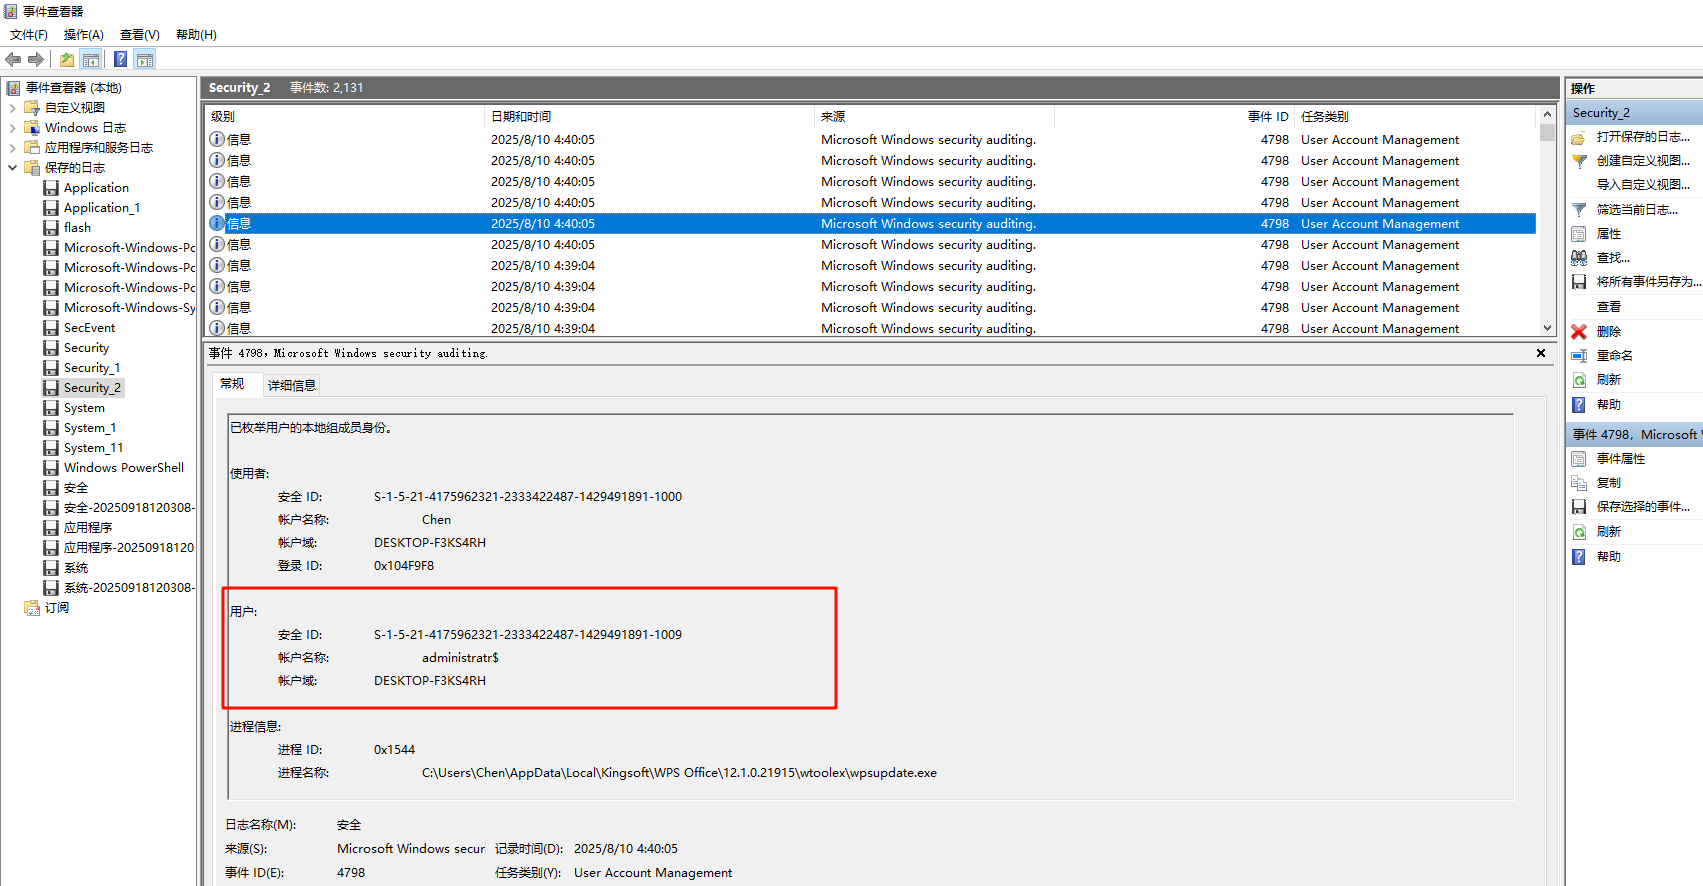The image size is (1703, 886).
Task: Click 复制 in the event actions
Action: (1608, 483)
